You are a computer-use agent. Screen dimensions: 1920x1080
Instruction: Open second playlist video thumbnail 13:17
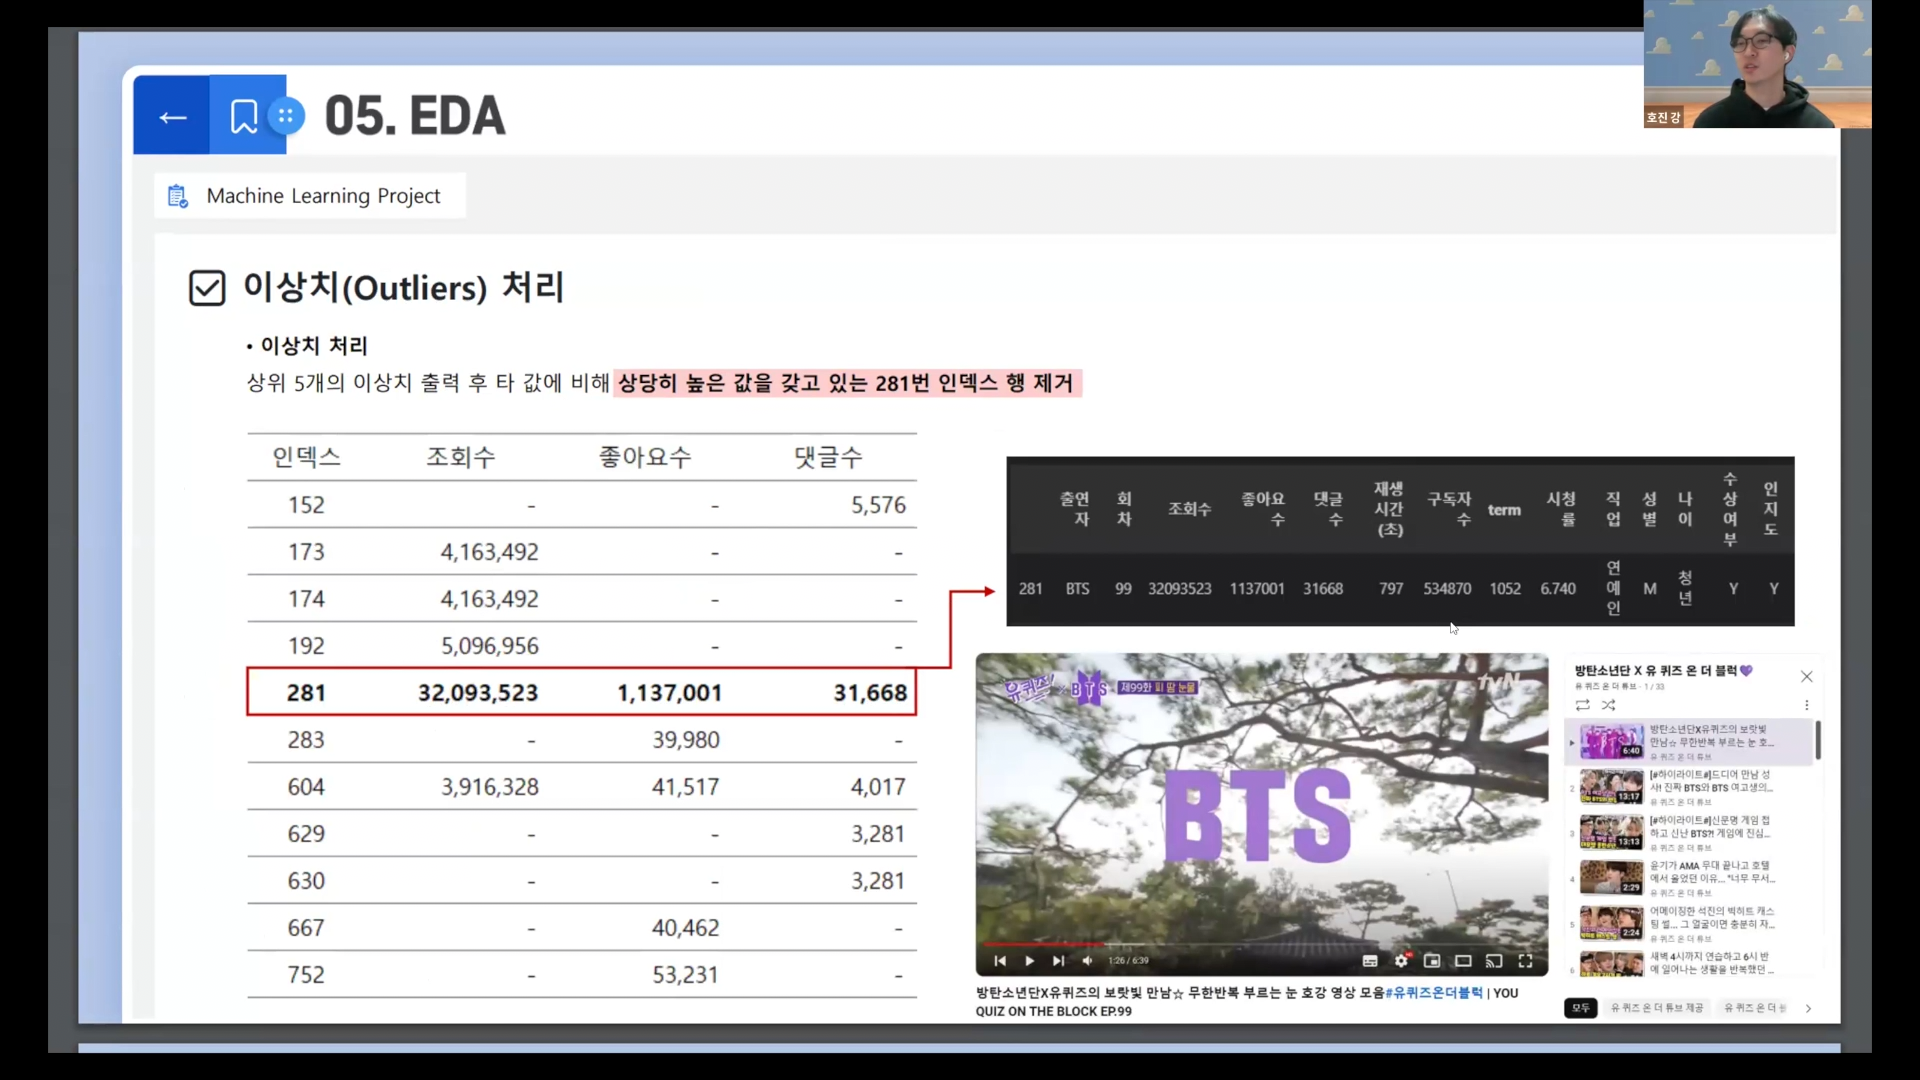click(1610, 787)
